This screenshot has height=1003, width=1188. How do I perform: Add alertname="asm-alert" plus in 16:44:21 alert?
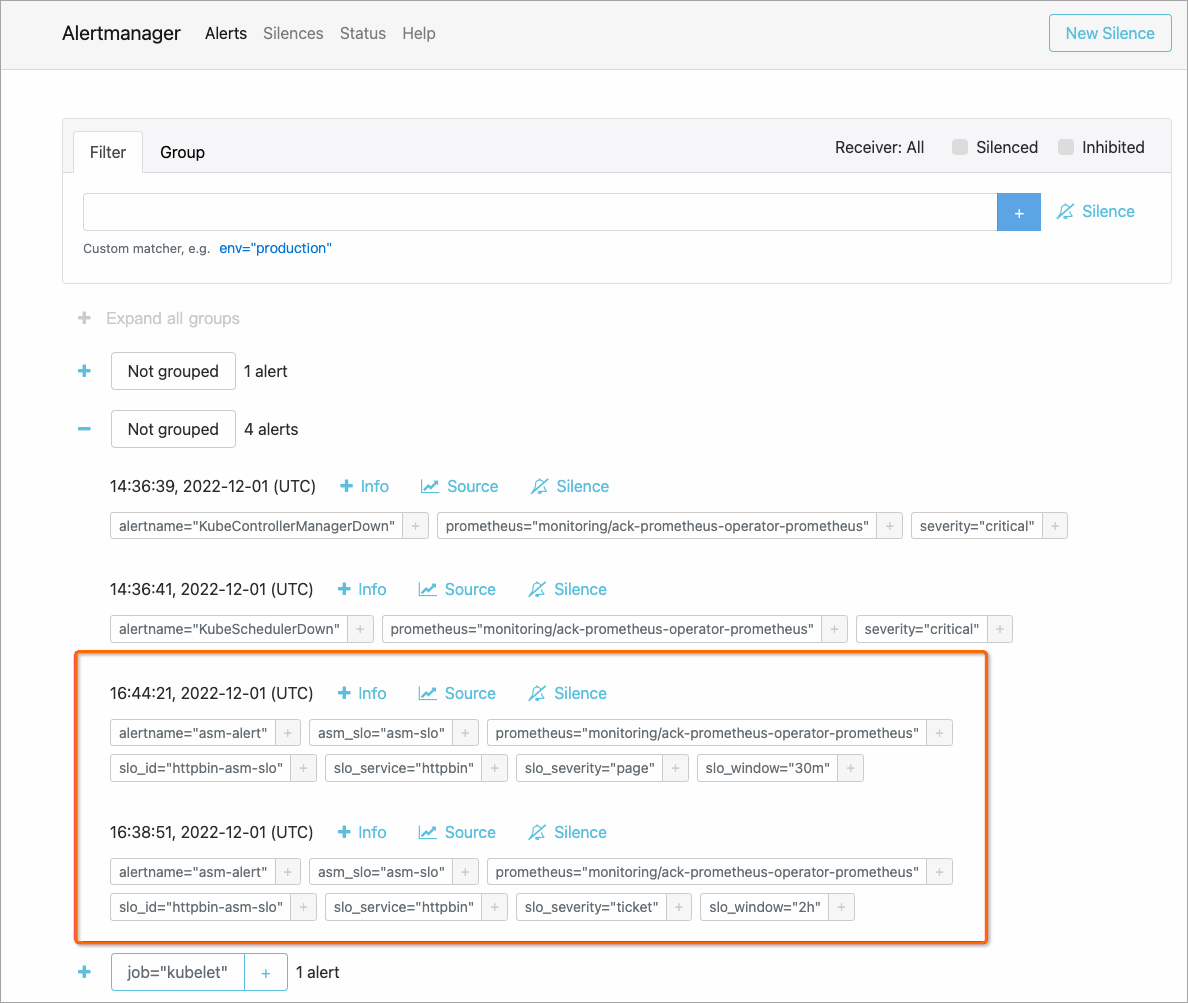tap(288, 733)
